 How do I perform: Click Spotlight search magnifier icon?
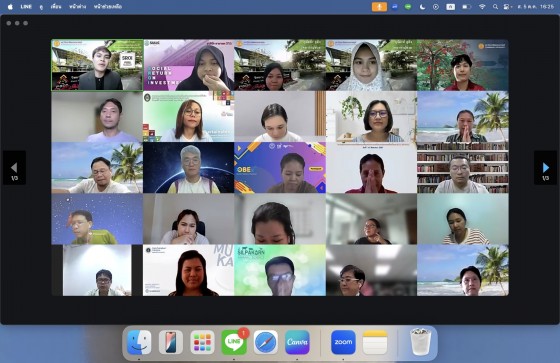pos(495,7)
